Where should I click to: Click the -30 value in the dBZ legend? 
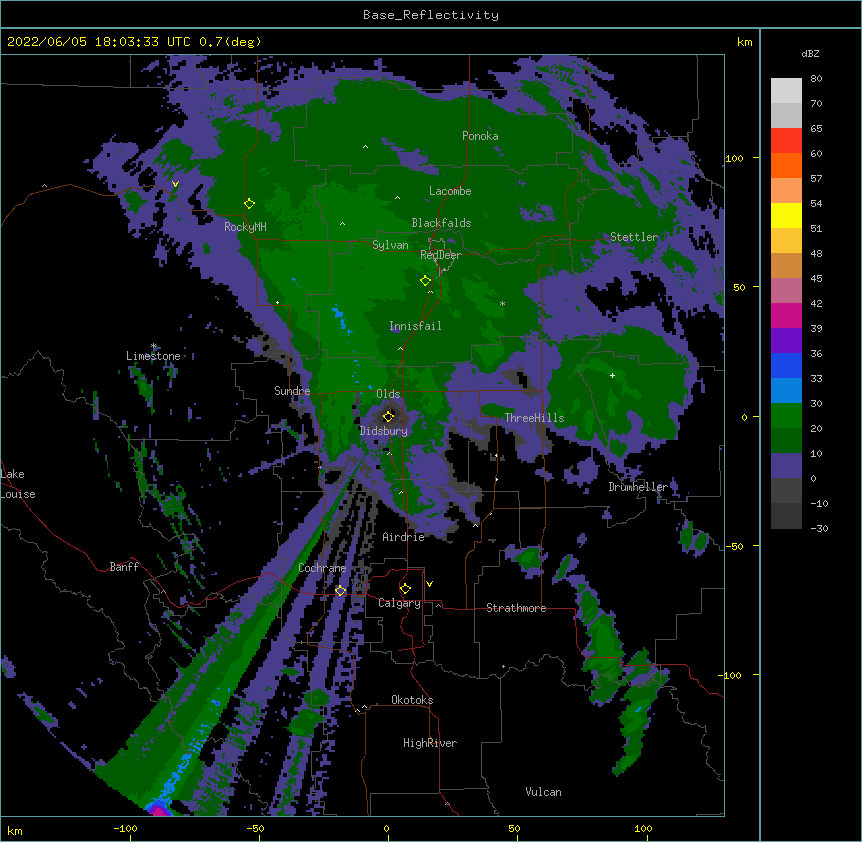tap(819, 528)
